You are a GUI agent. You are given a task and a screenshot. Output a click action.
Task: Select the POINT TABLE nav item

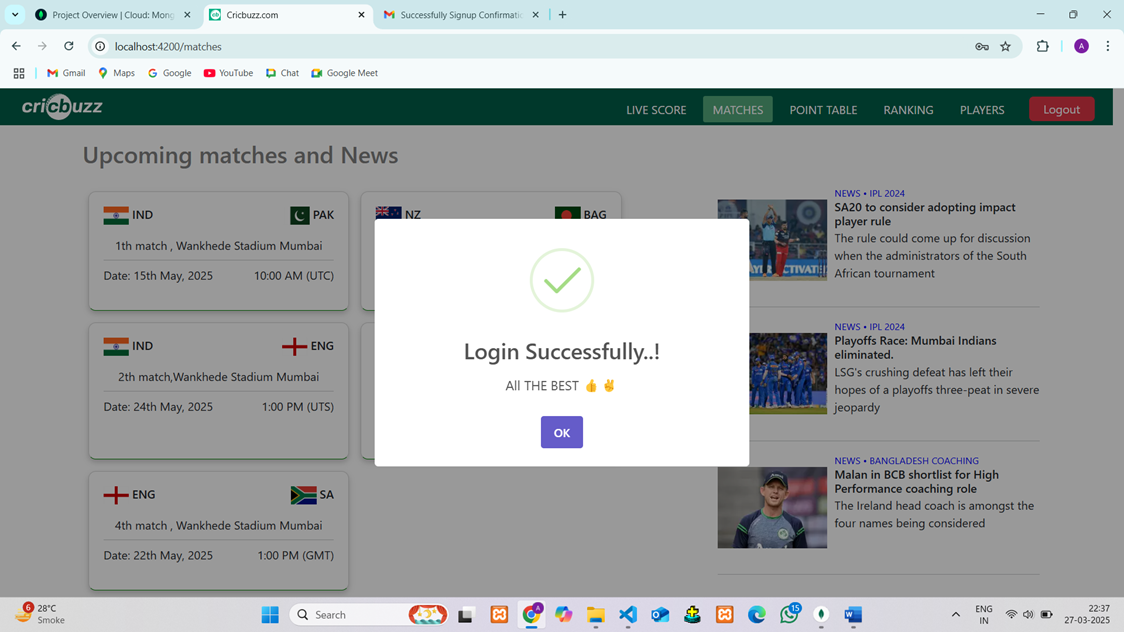coord(823,110)
